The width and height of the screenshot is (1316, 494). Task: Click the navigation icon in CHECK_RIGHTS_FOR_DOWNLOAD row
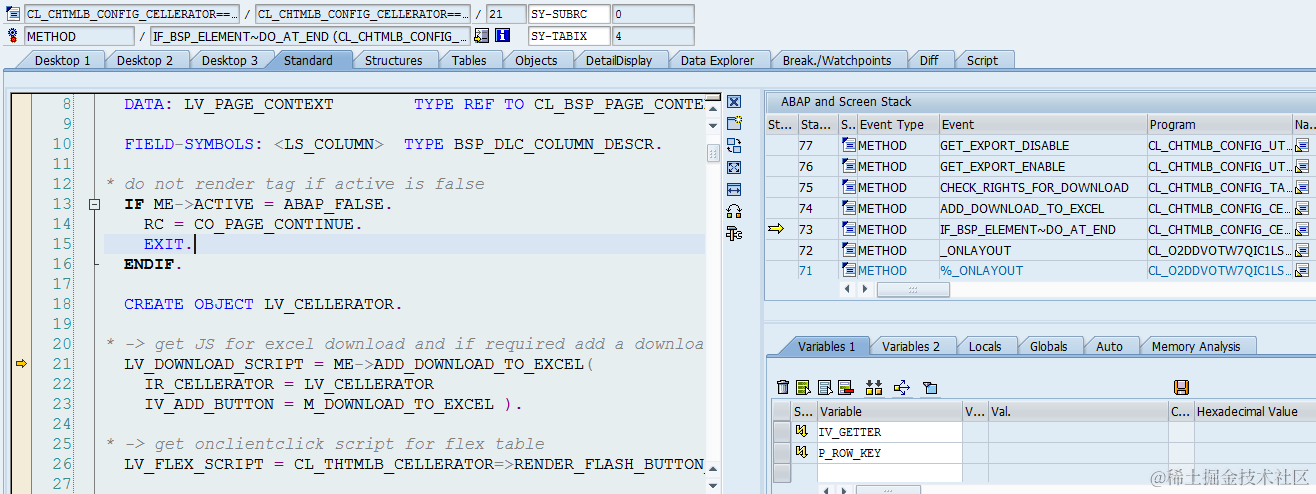click(x=1302, y=188)
